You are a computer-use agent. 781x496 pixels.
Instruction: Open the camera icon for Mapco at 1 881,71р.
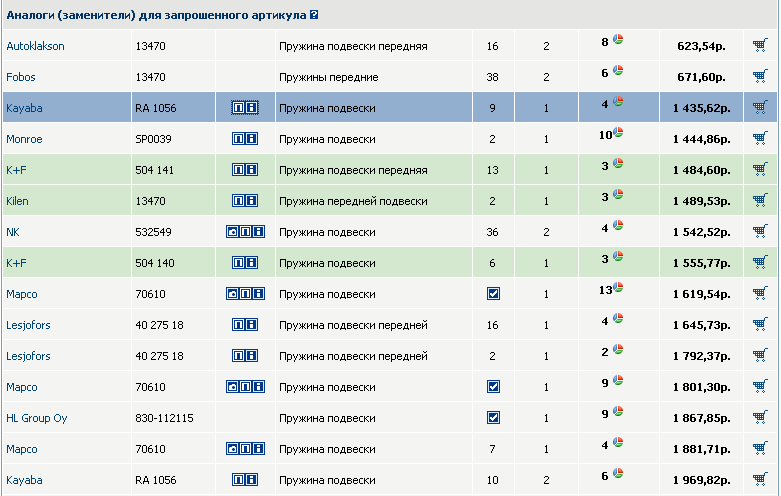coord(232,449)
